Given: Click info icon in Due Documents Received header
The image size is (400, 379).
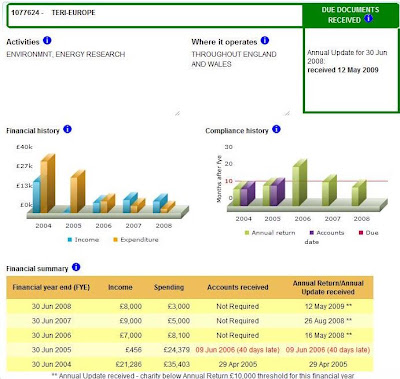Looking at the screenshot, I should [x=368, y=18].
